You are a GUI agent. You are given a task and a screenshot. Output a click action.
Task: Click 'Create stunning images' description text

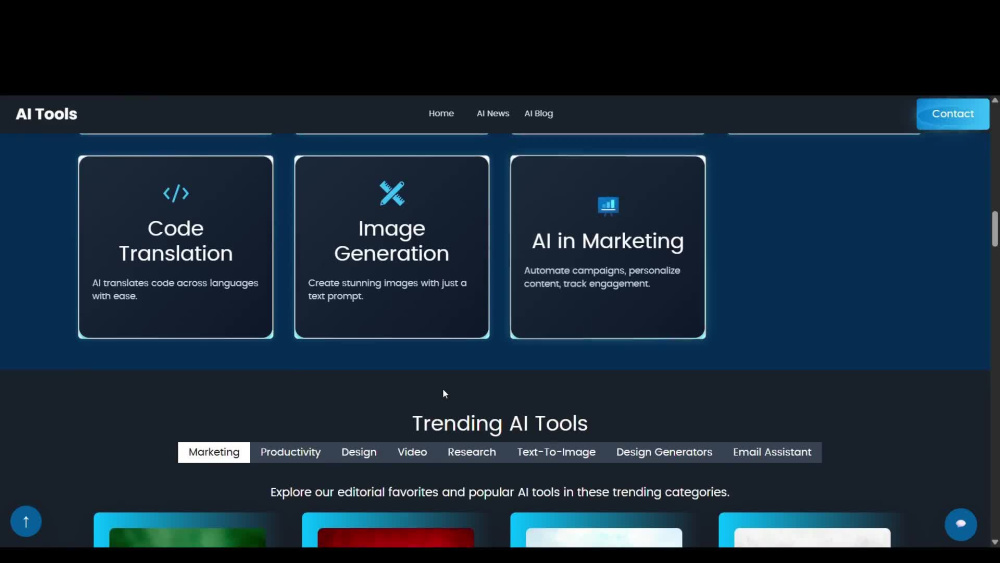pos(388,289)
